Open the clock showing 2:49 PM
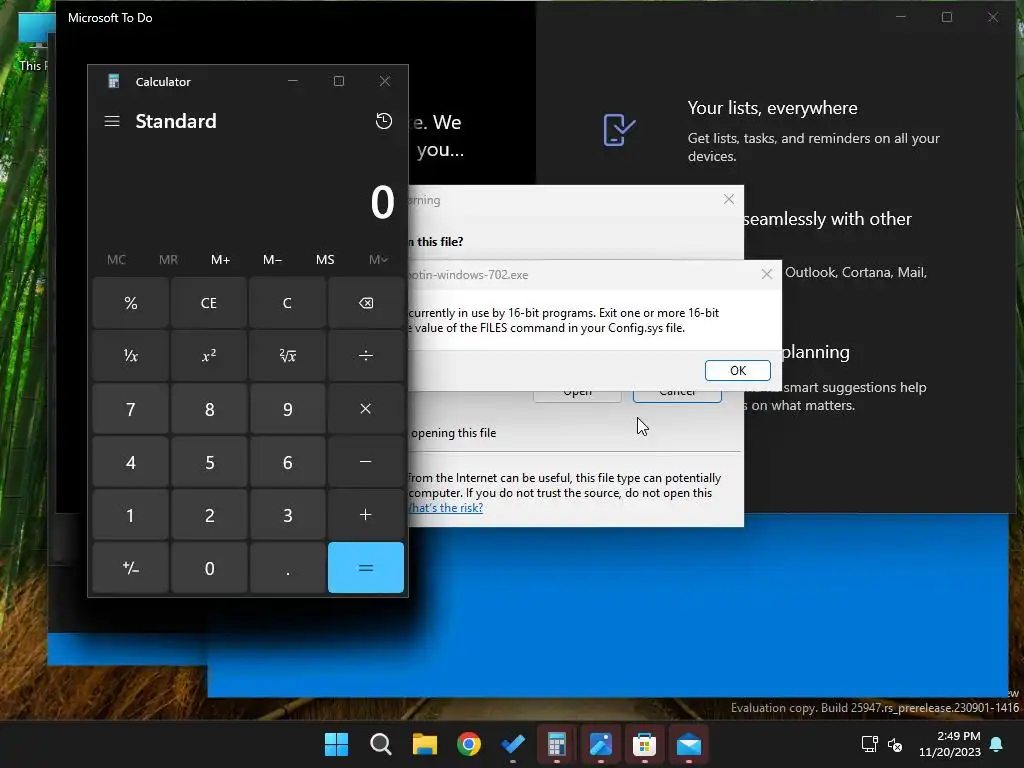The image size is (1024, 768). pyautogui.click(x=950, y=744)
